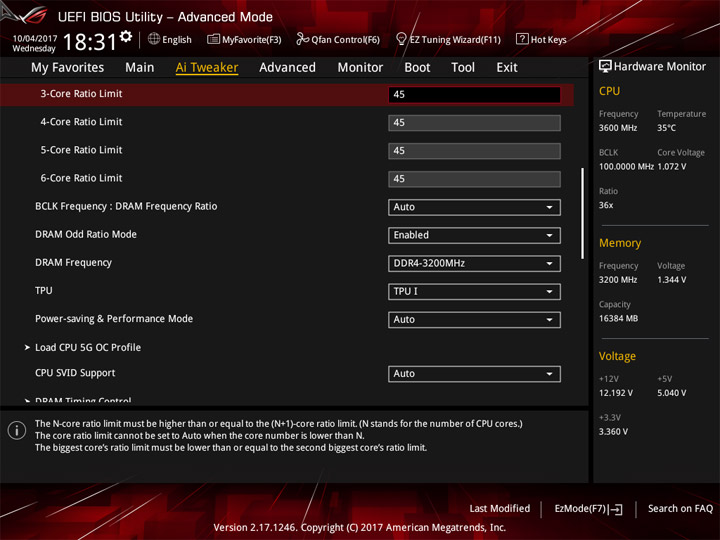
Task: Select the Ai Tweaker tab
Action: tap(207, 68)
